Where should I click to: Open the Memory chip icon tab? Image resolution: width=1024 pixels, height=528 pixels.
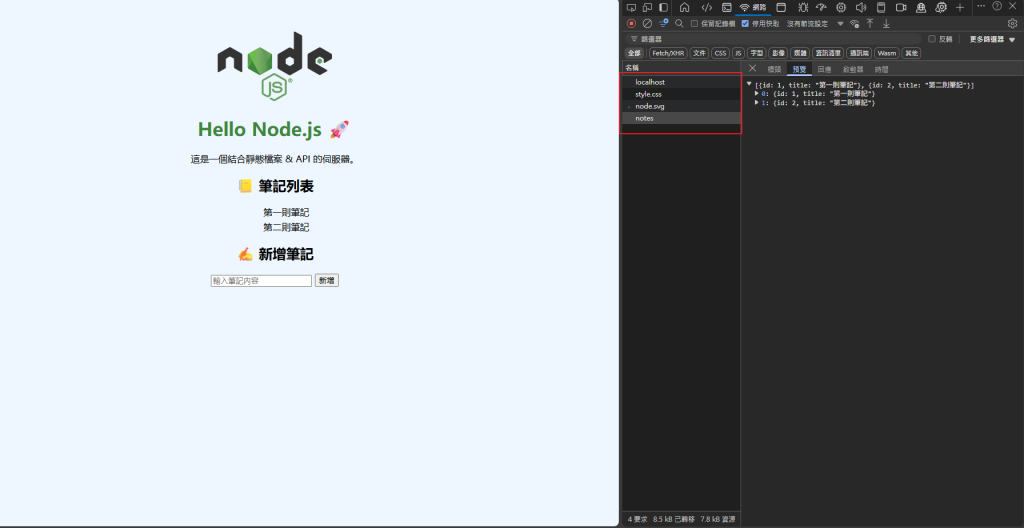[x=841, y=7]
